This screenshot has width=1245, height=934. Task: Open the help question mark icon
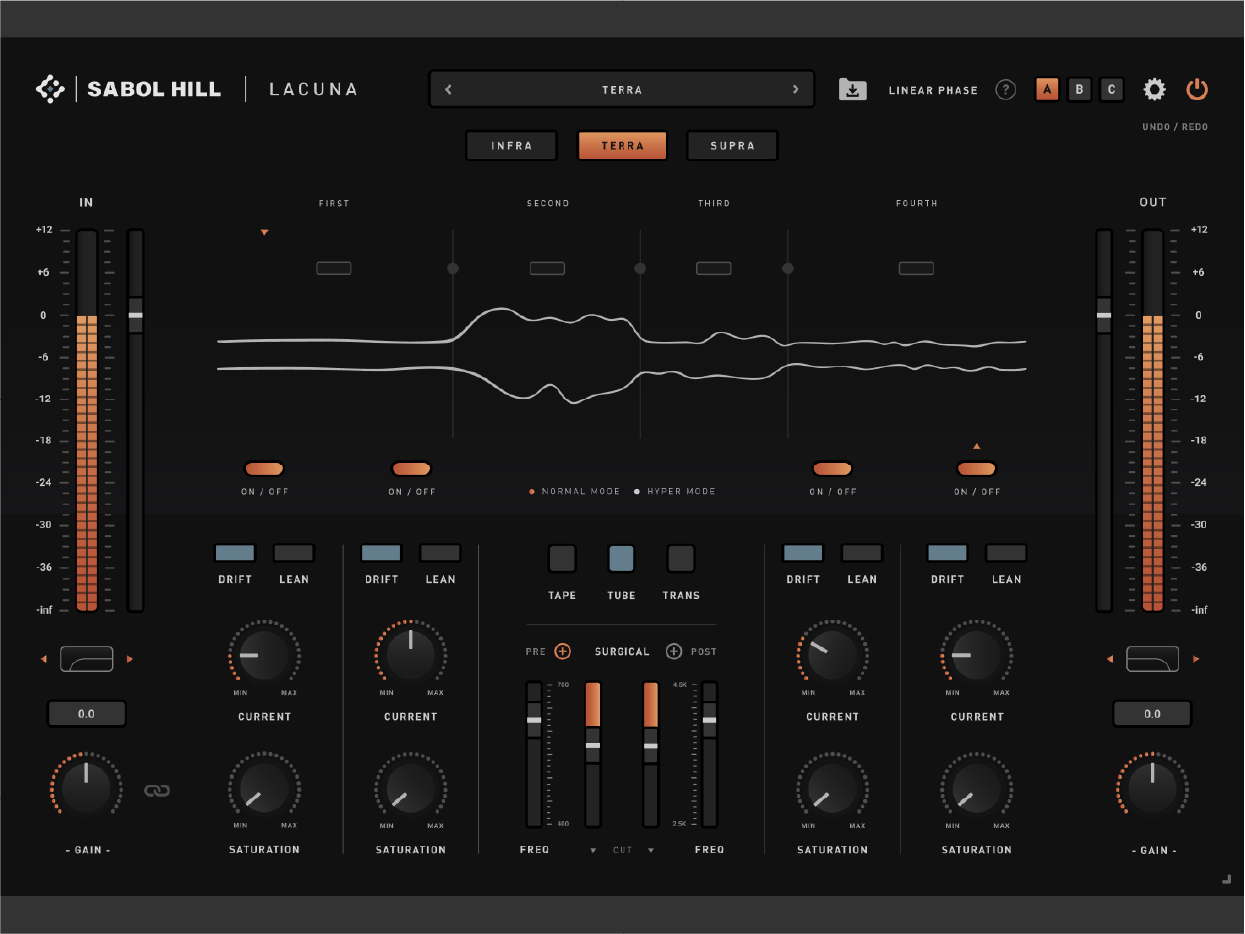click(x=1006, y=90)
